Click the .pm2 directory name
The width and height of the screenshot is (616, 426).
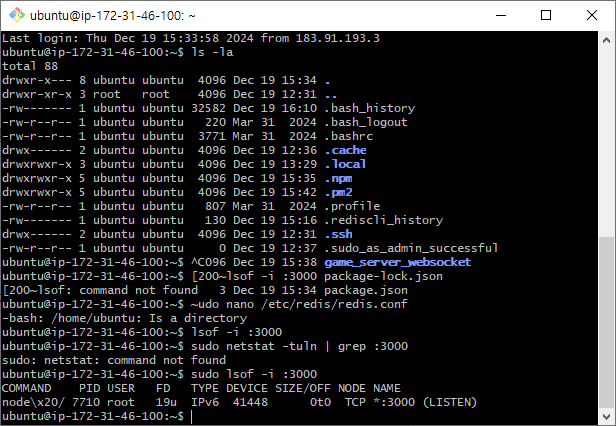coord(339,192)
